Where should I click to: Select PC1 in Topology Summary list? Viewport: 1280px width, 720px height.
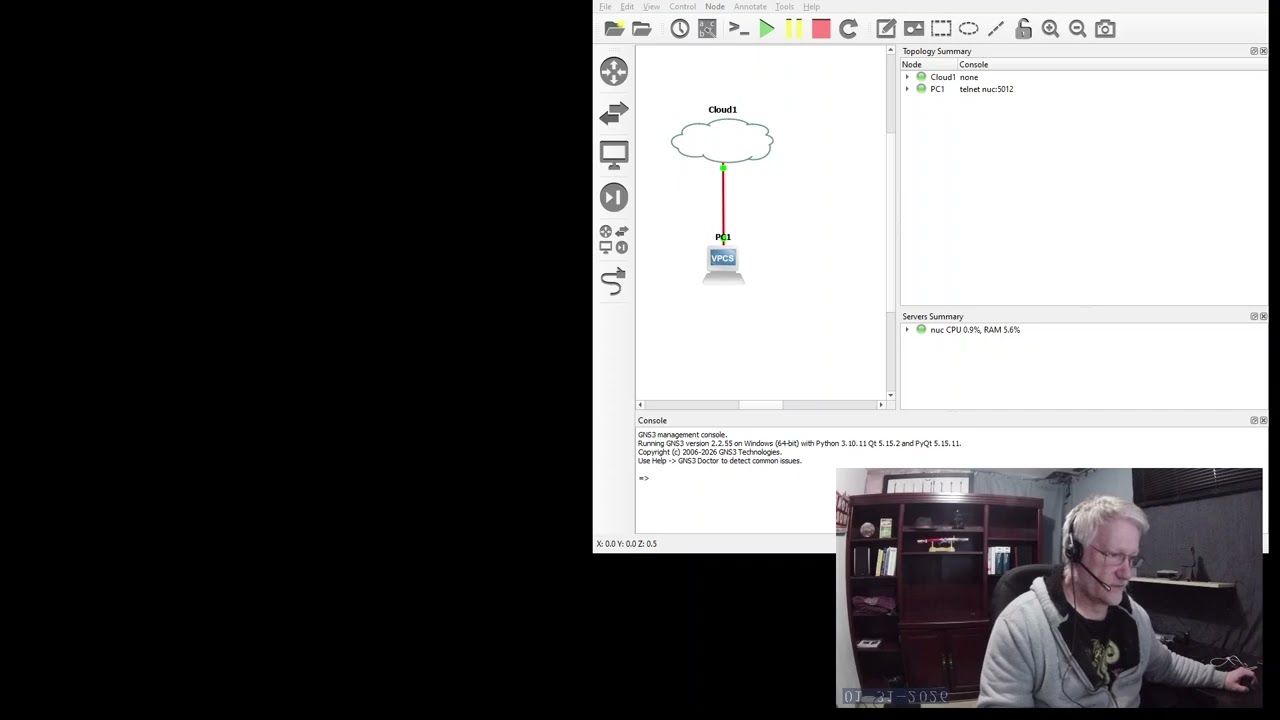point(937,89)
